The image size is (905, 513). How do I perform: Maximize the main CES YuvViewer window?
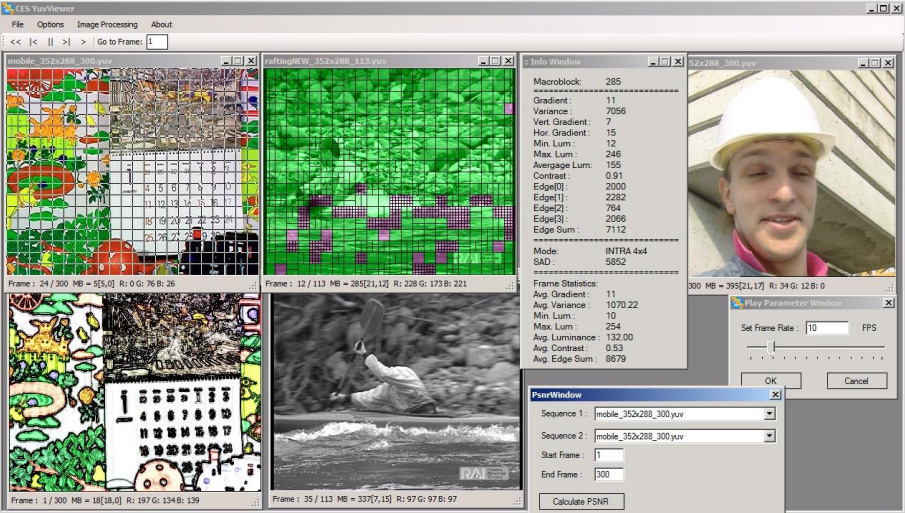884,8
